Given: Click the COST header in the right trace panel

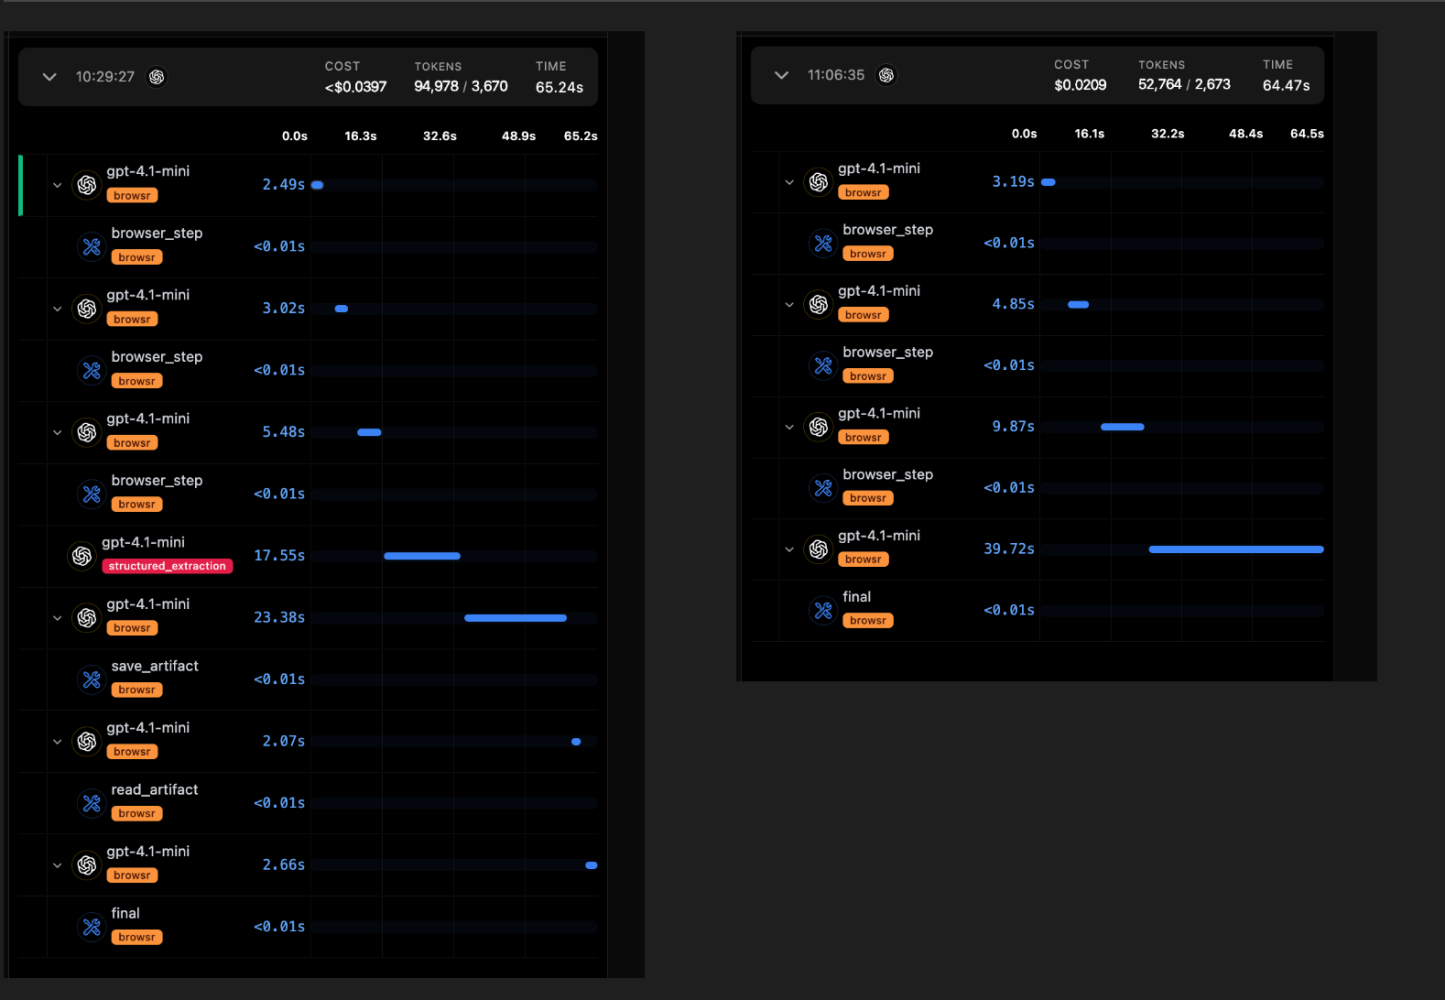Looking at the screenshot, I should [1071, 64].
